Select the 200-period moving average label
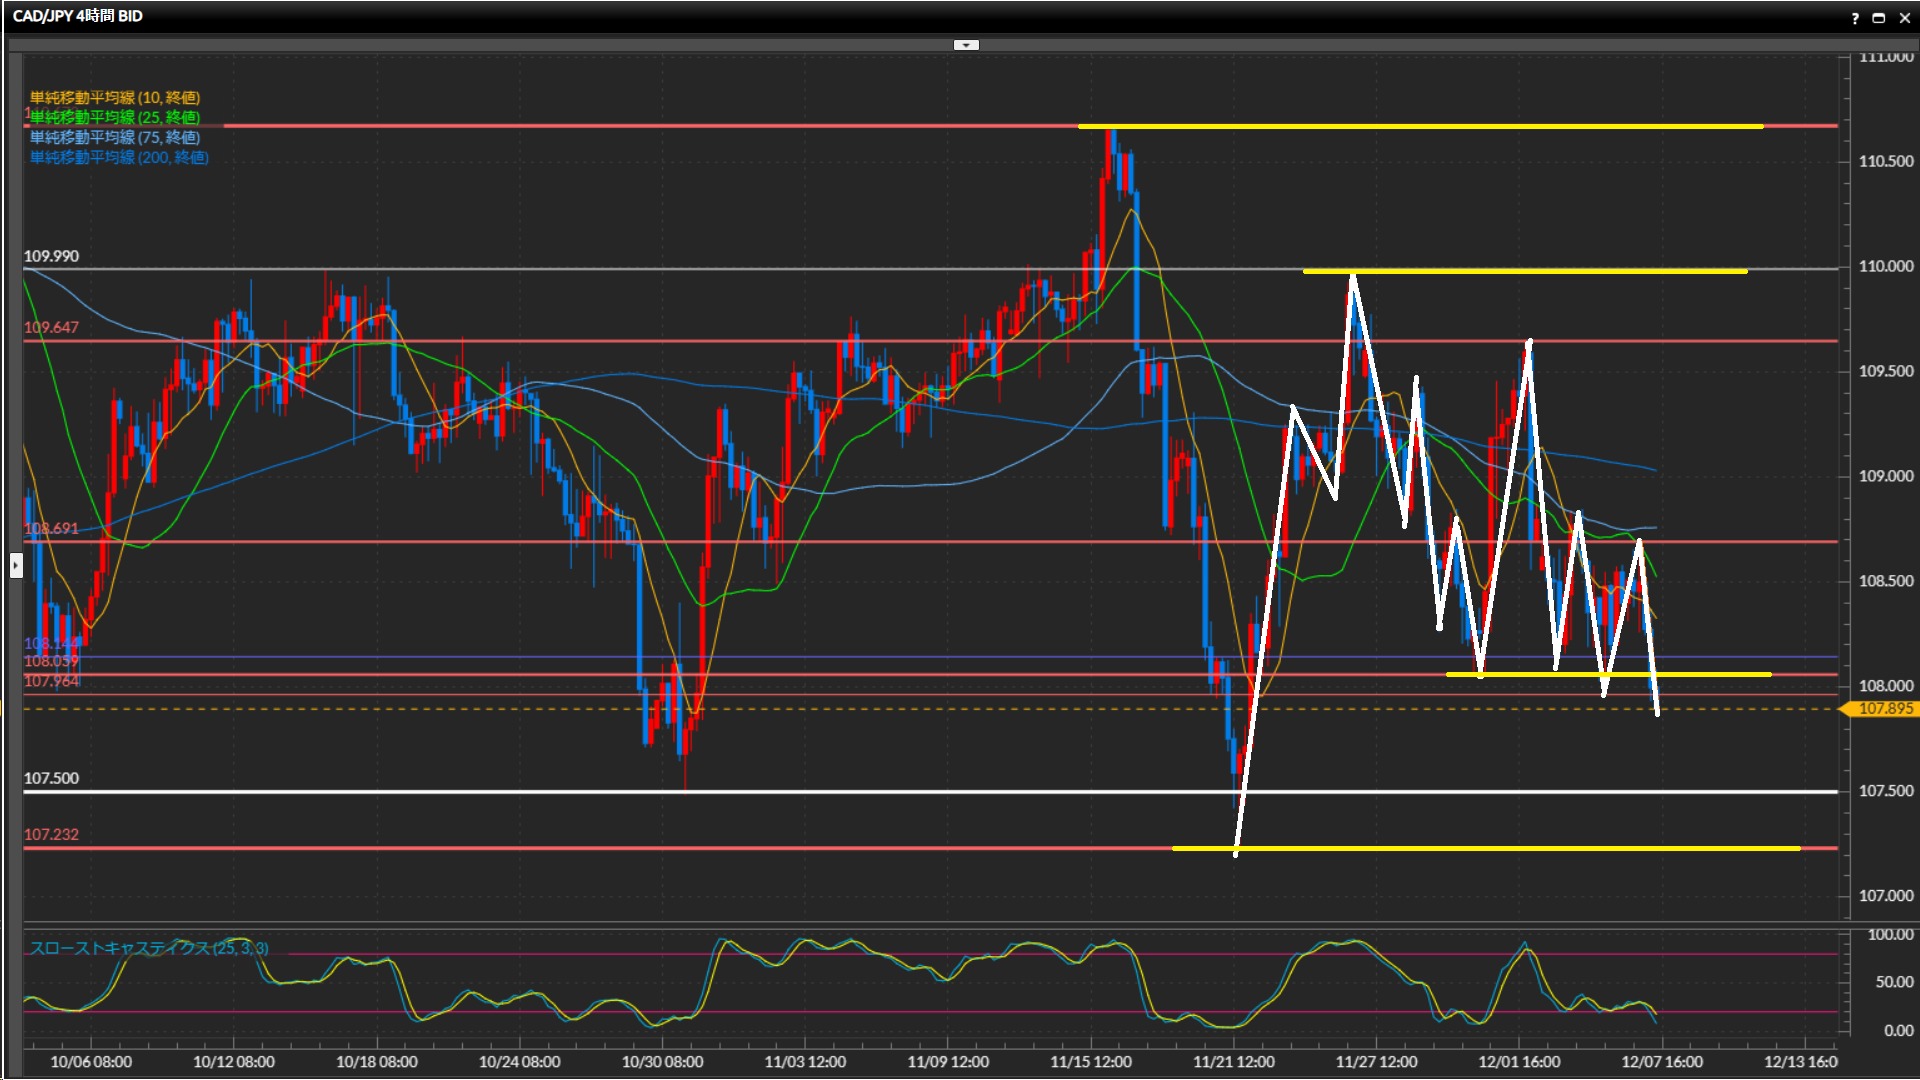Screen dimensions: 1920x1080 [119, 157]
